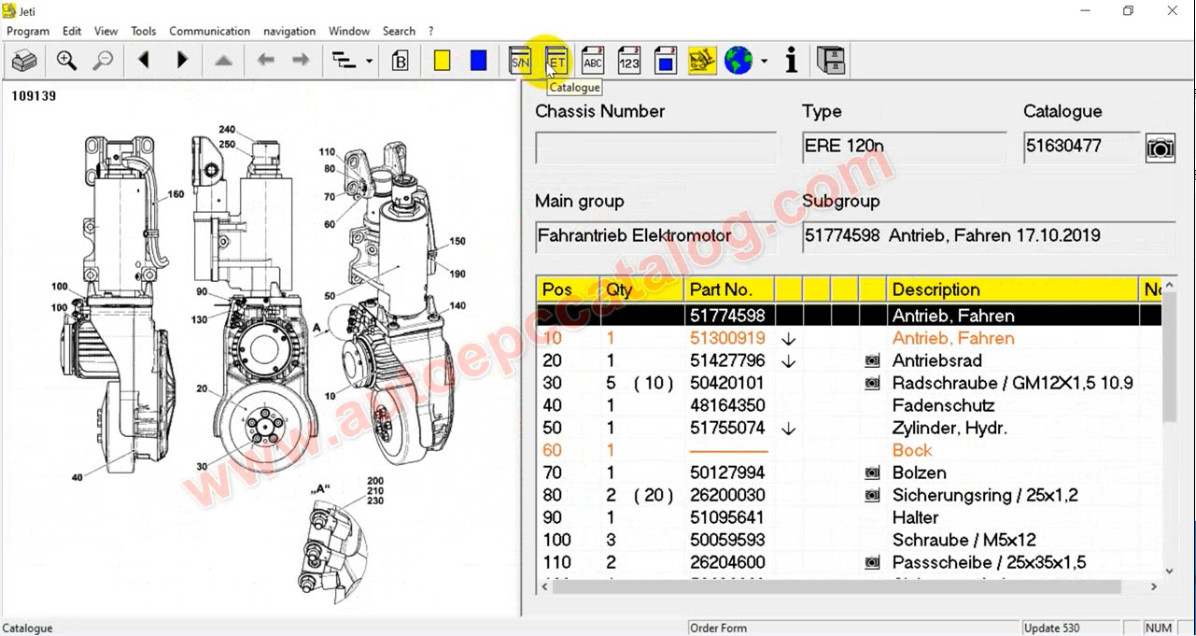Open the camera icon for Bolzen row
The image size is (1196, 636).
(873, 474)
